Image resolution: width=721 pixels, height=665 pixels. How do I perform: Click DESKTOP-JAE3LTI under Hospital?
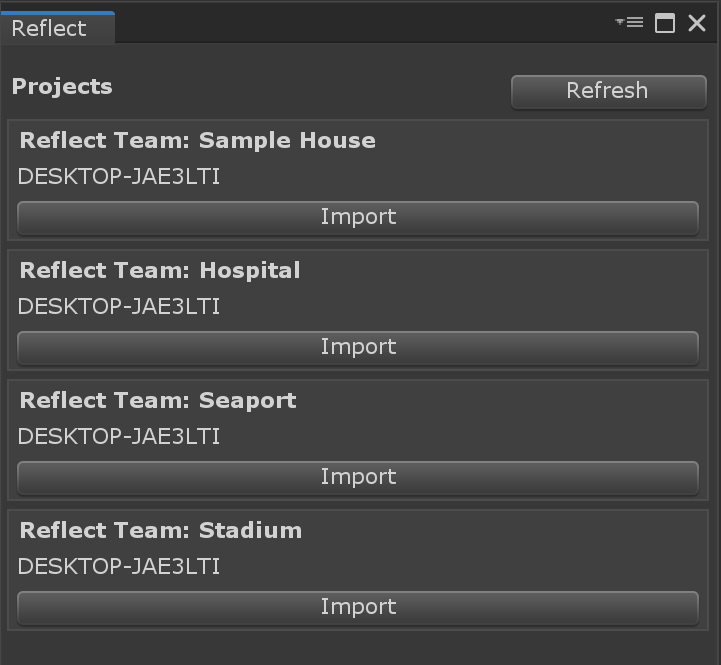pos(119,307)
